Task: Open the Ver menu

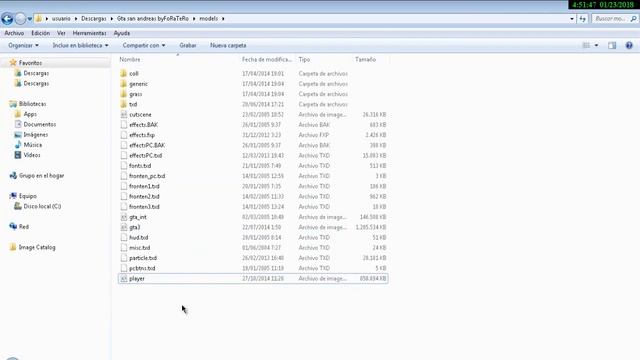Action: (x=61, y=33)
